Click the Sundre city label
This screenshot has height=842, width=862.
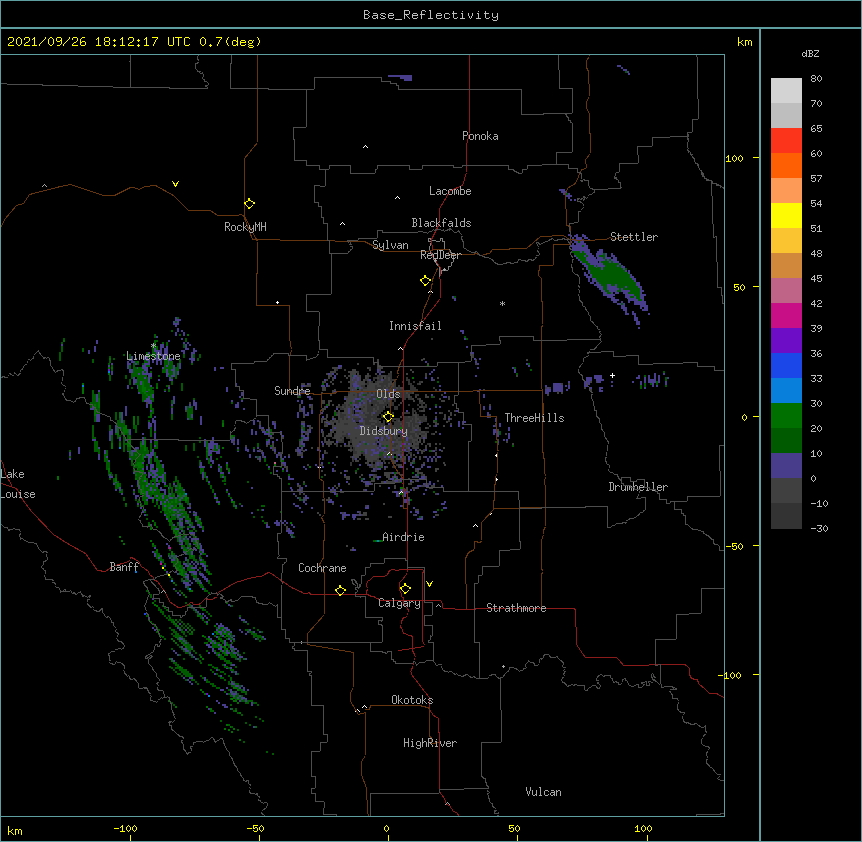[x=292, y=391]
